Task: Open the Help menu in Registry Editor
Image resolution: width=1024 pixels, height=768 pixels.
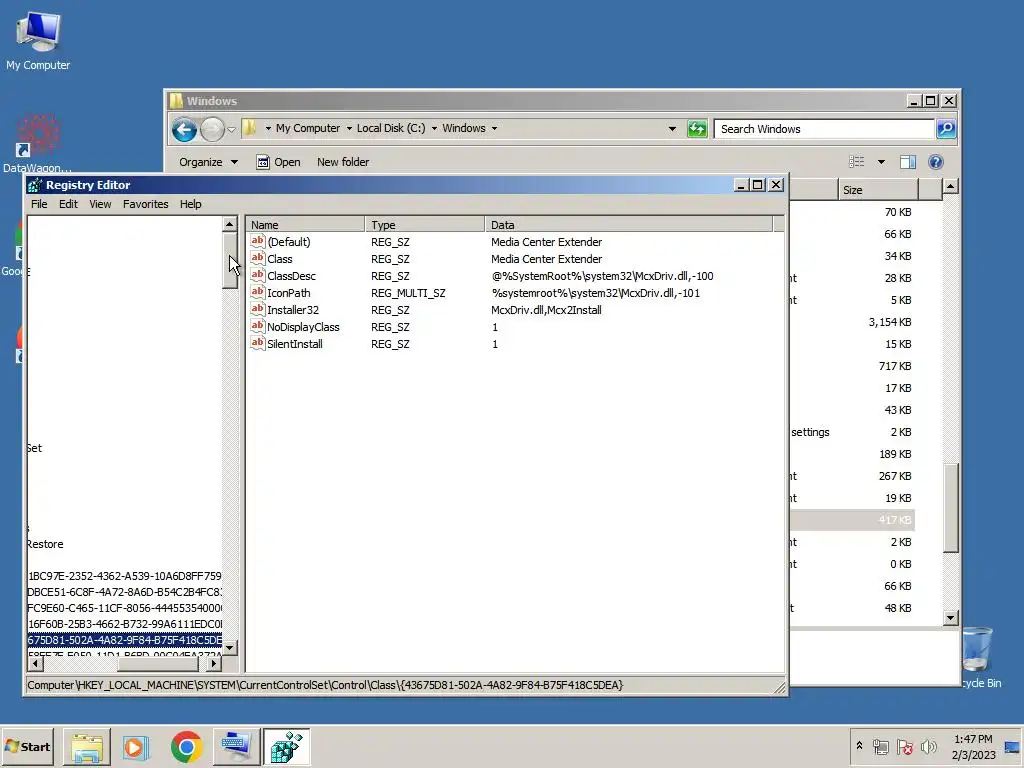Action: click(x=191, y=204)
